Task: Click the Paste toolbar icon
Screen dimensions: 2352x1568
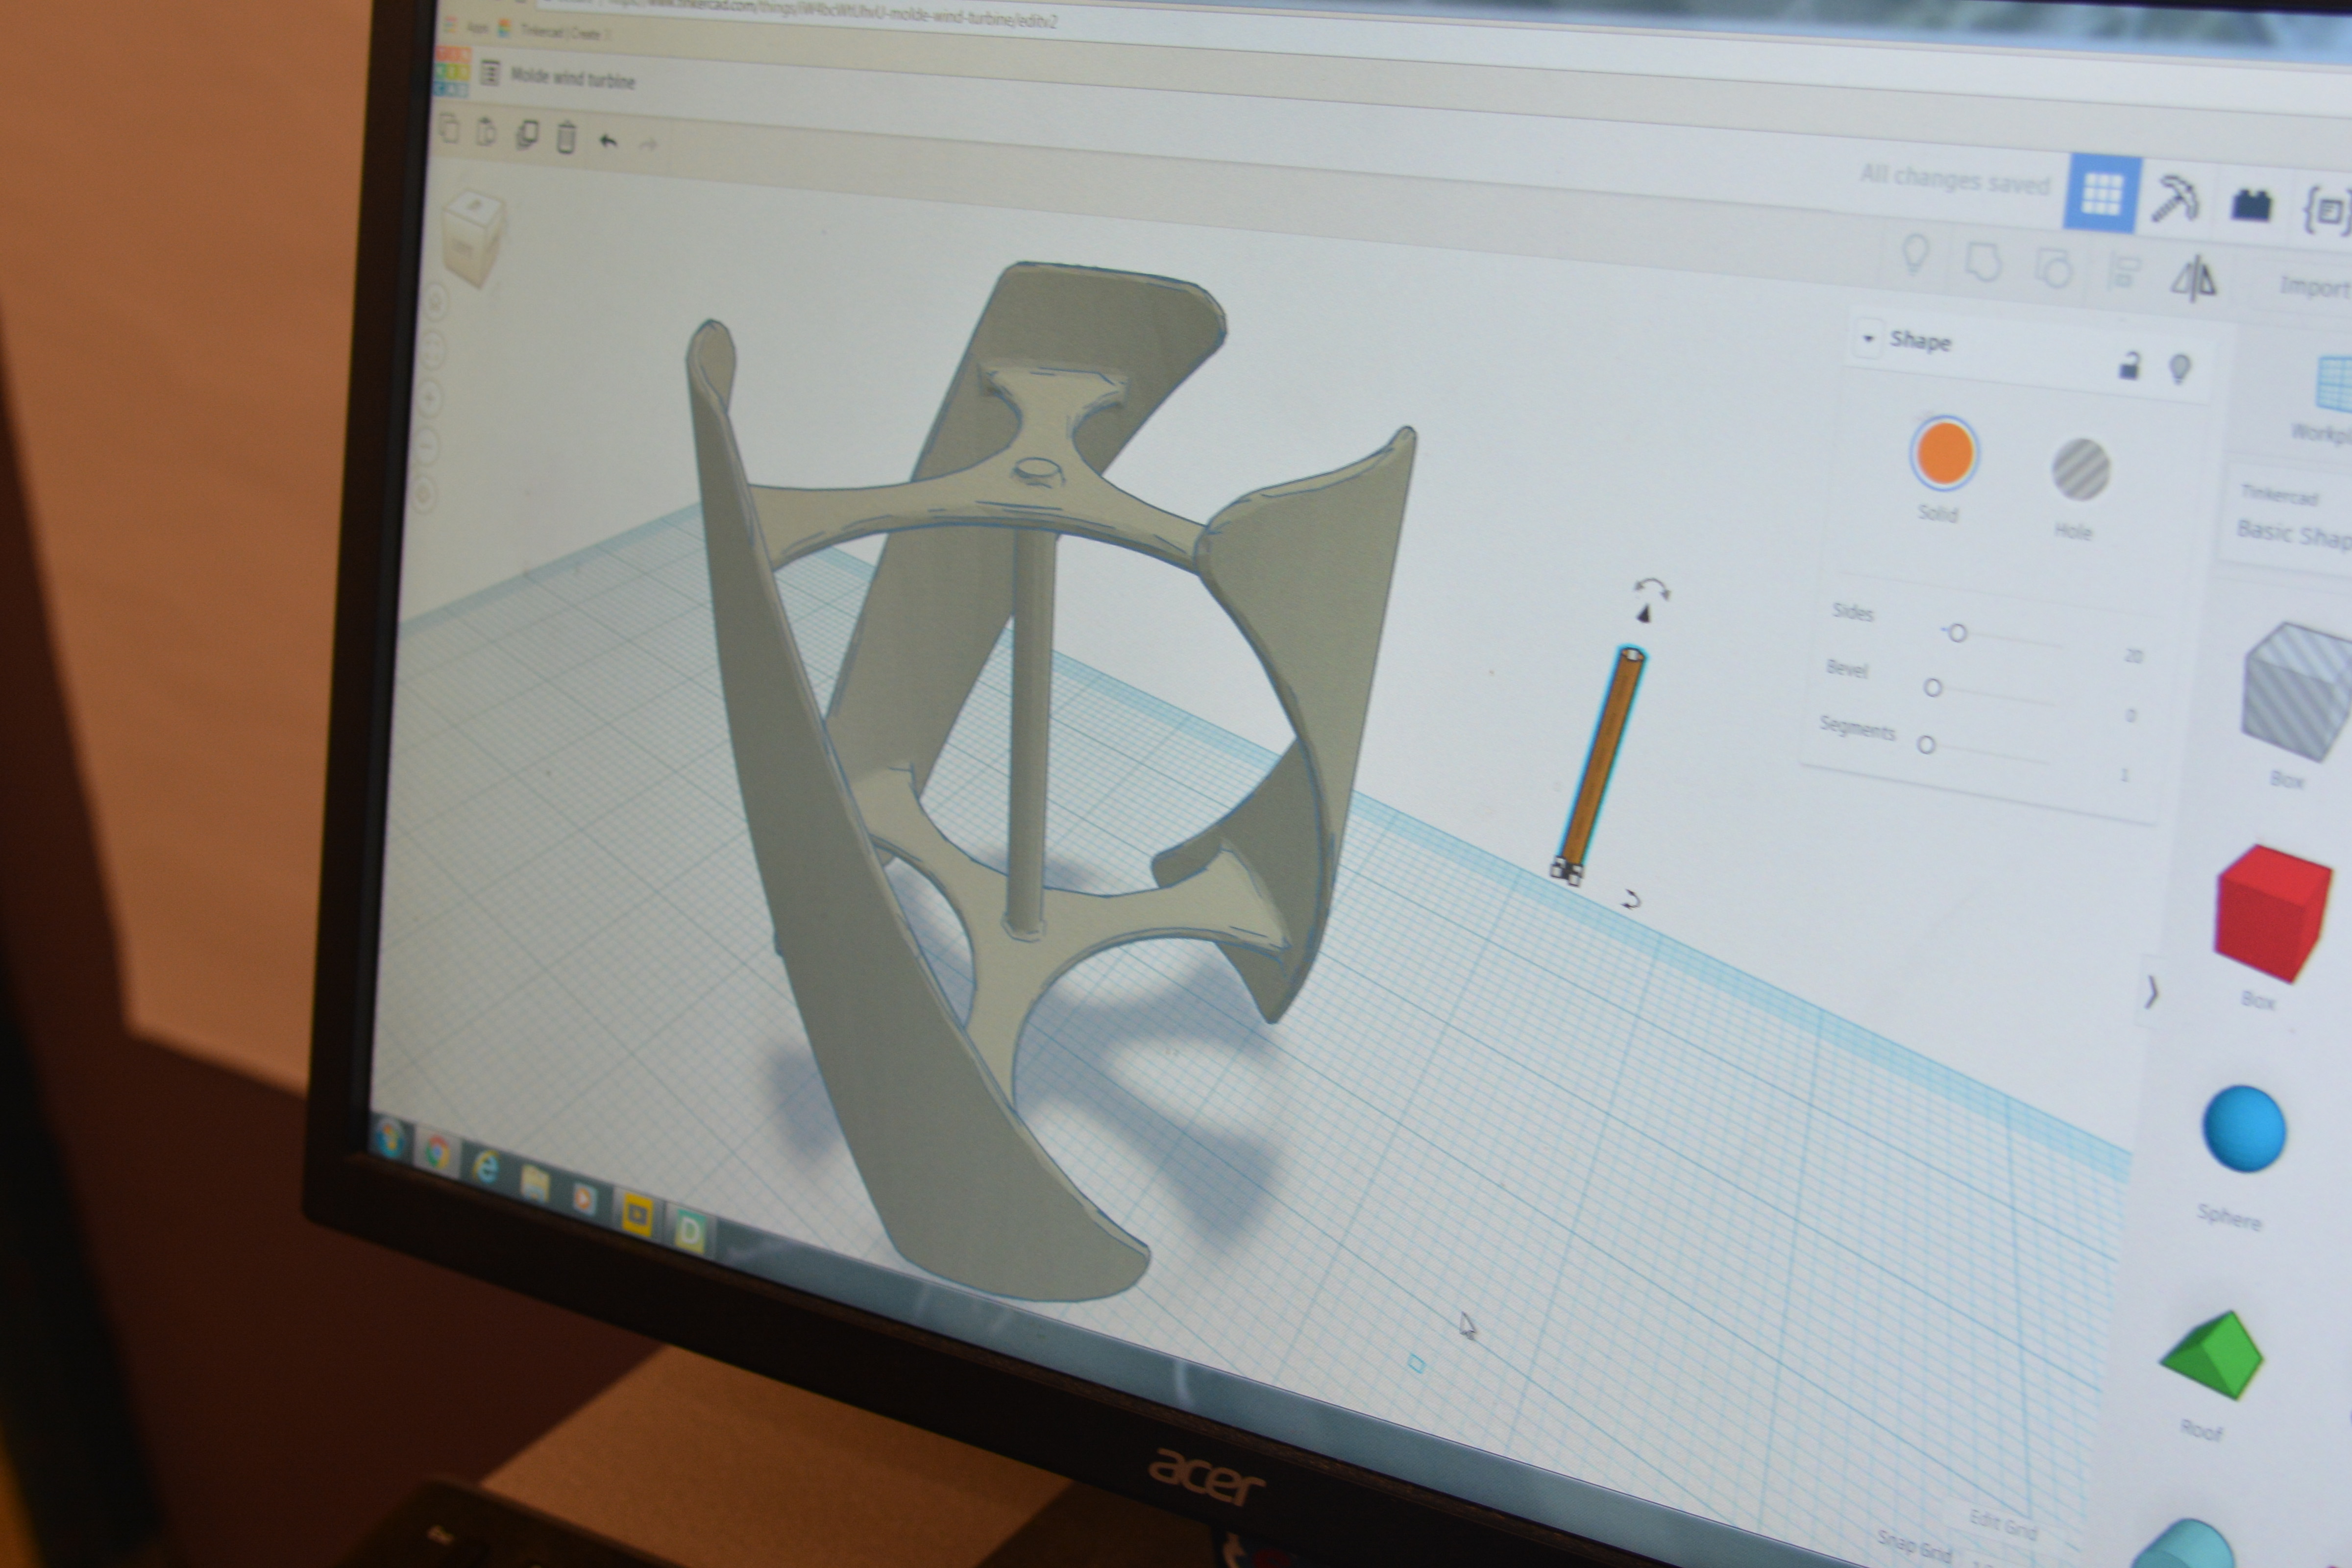Action: (486, 131)
